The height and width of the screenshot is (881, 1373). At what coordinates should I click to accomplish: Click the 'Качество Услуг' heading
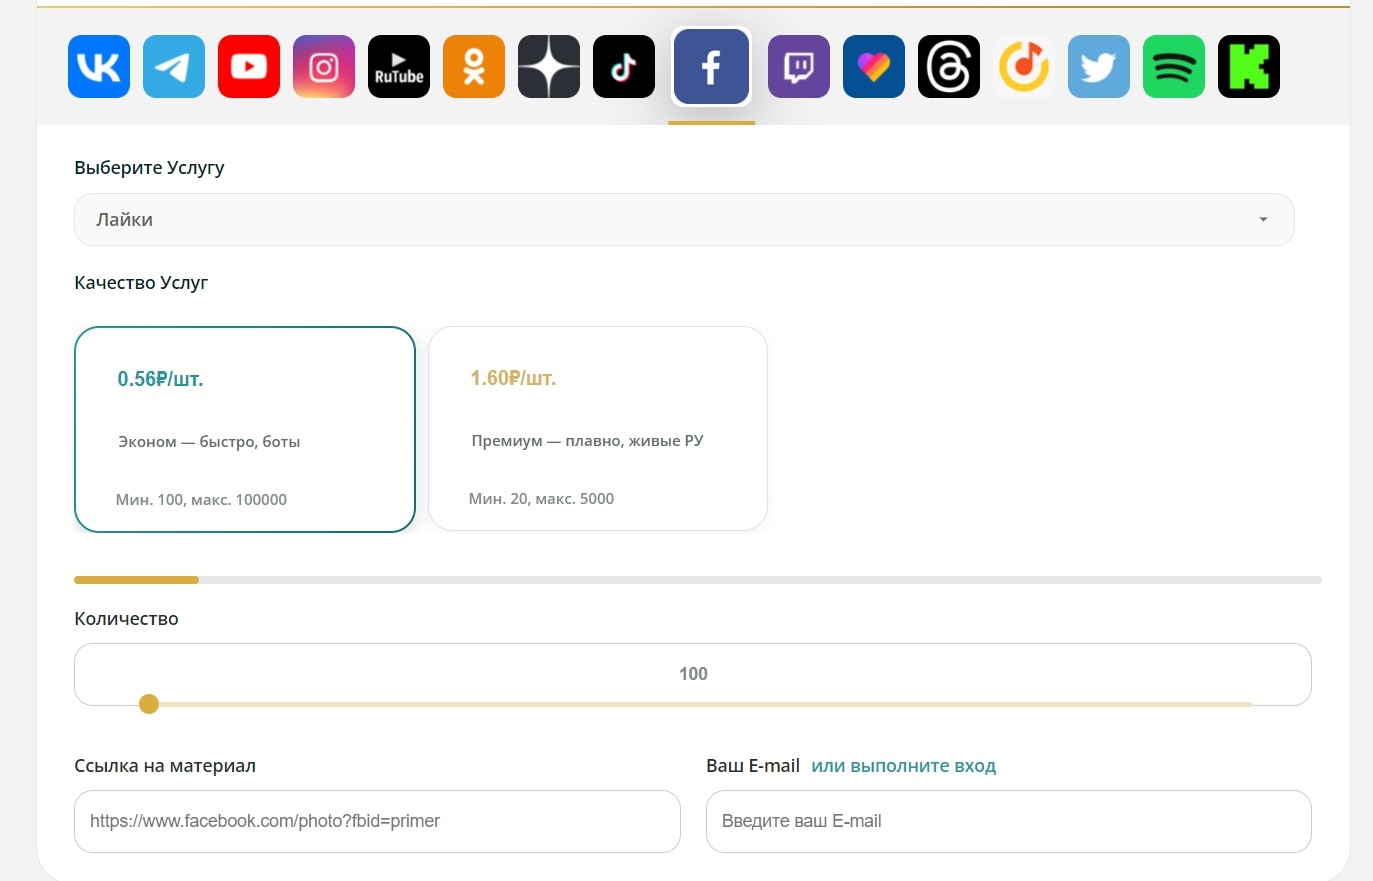pos(141,283)
